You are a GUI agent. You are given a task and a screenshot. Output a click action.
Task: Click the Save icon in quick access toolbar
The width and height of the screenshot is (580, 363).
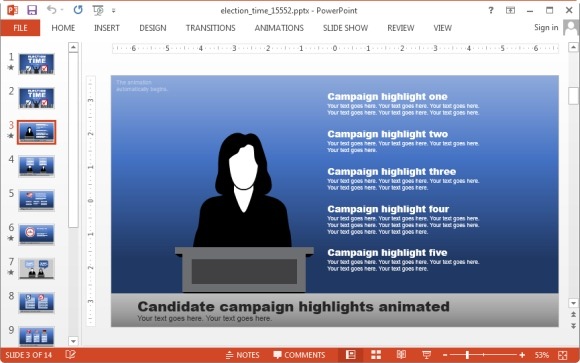pyautogui.click(x=32, y=10)
